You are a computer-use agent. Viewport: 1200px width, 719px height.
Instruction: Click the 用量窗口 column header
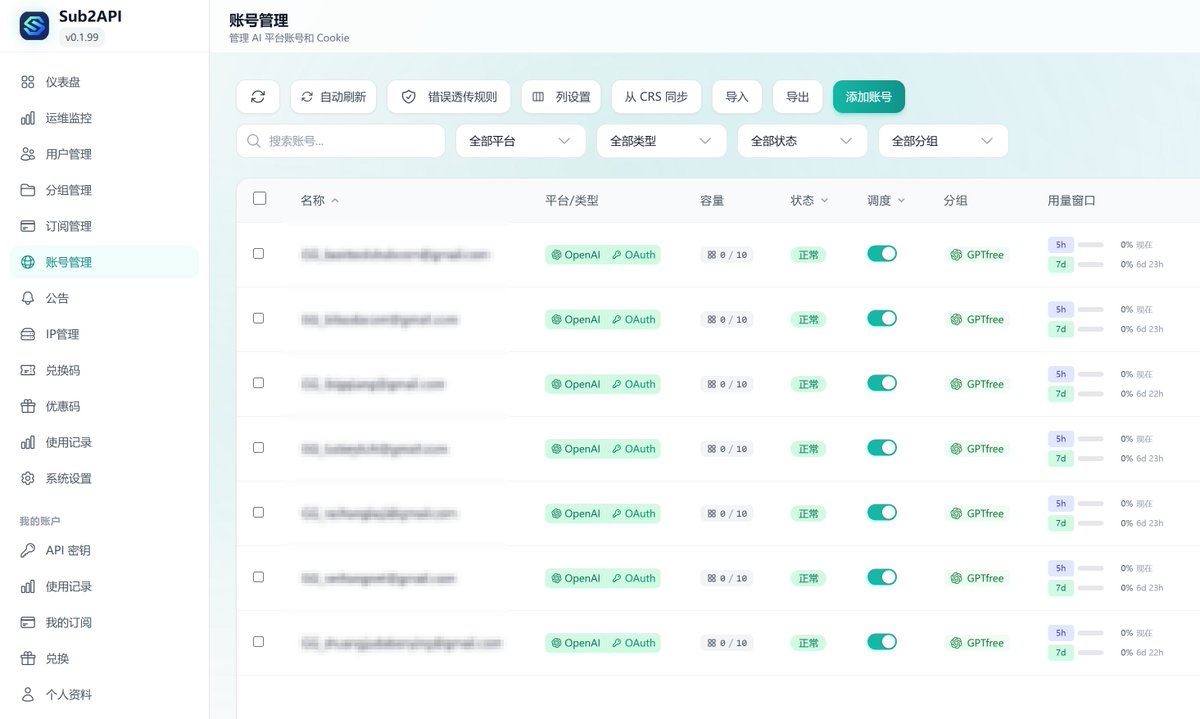tap(1072, 200)
